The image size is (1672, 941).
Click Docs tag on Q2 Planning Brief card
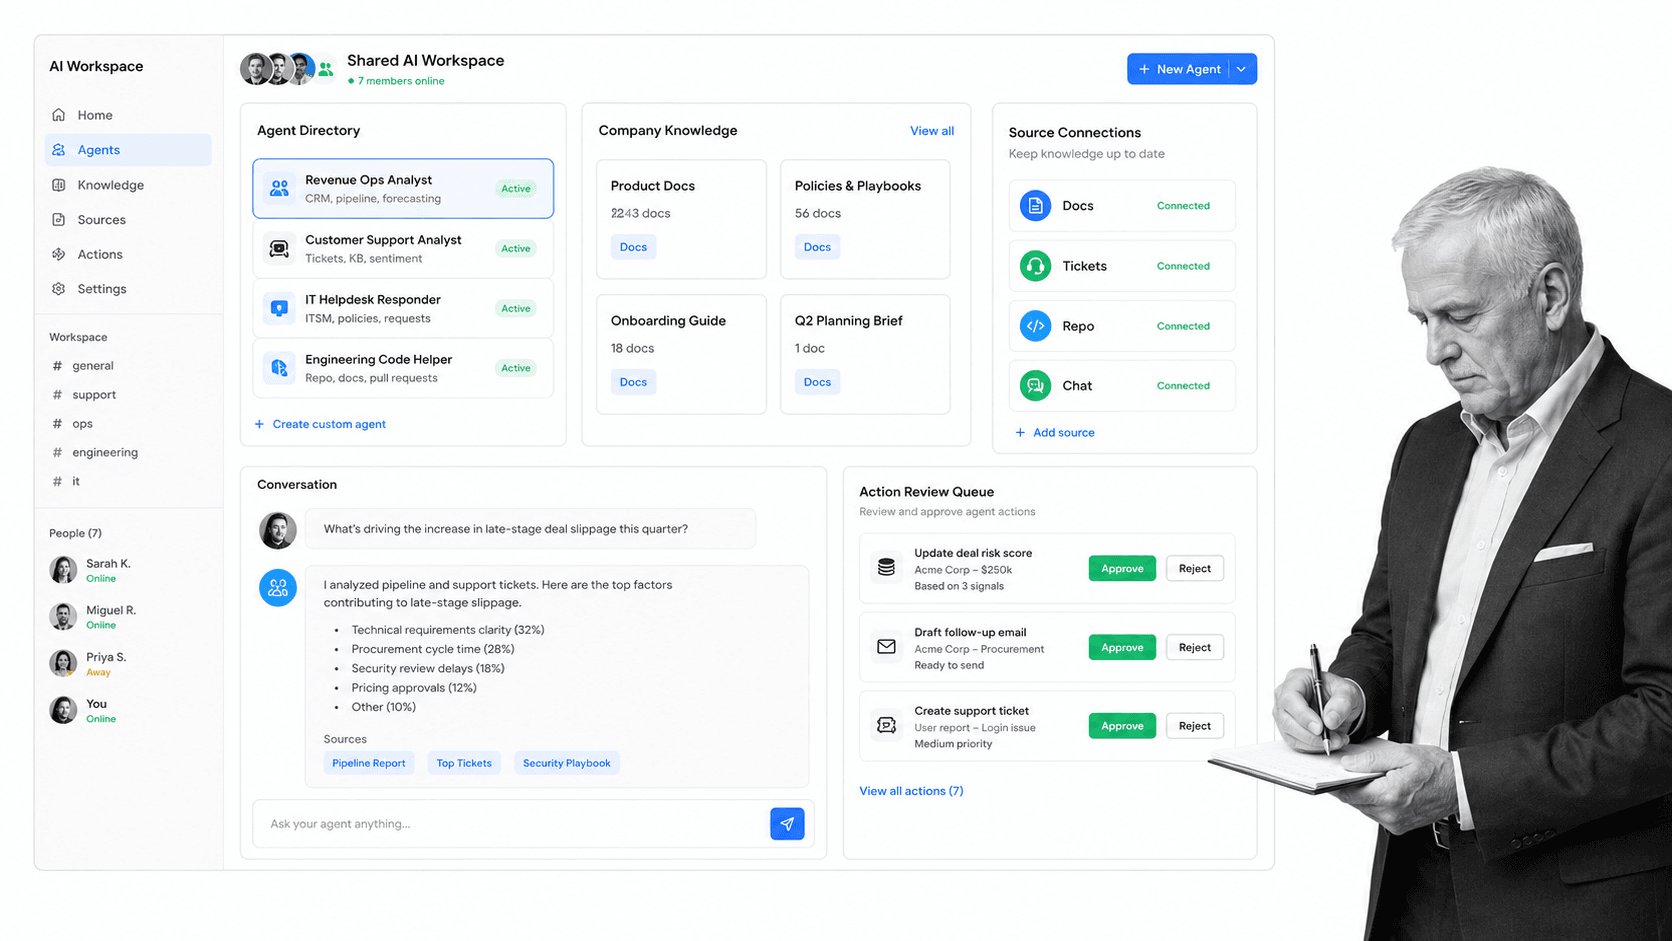pos(817,382)
